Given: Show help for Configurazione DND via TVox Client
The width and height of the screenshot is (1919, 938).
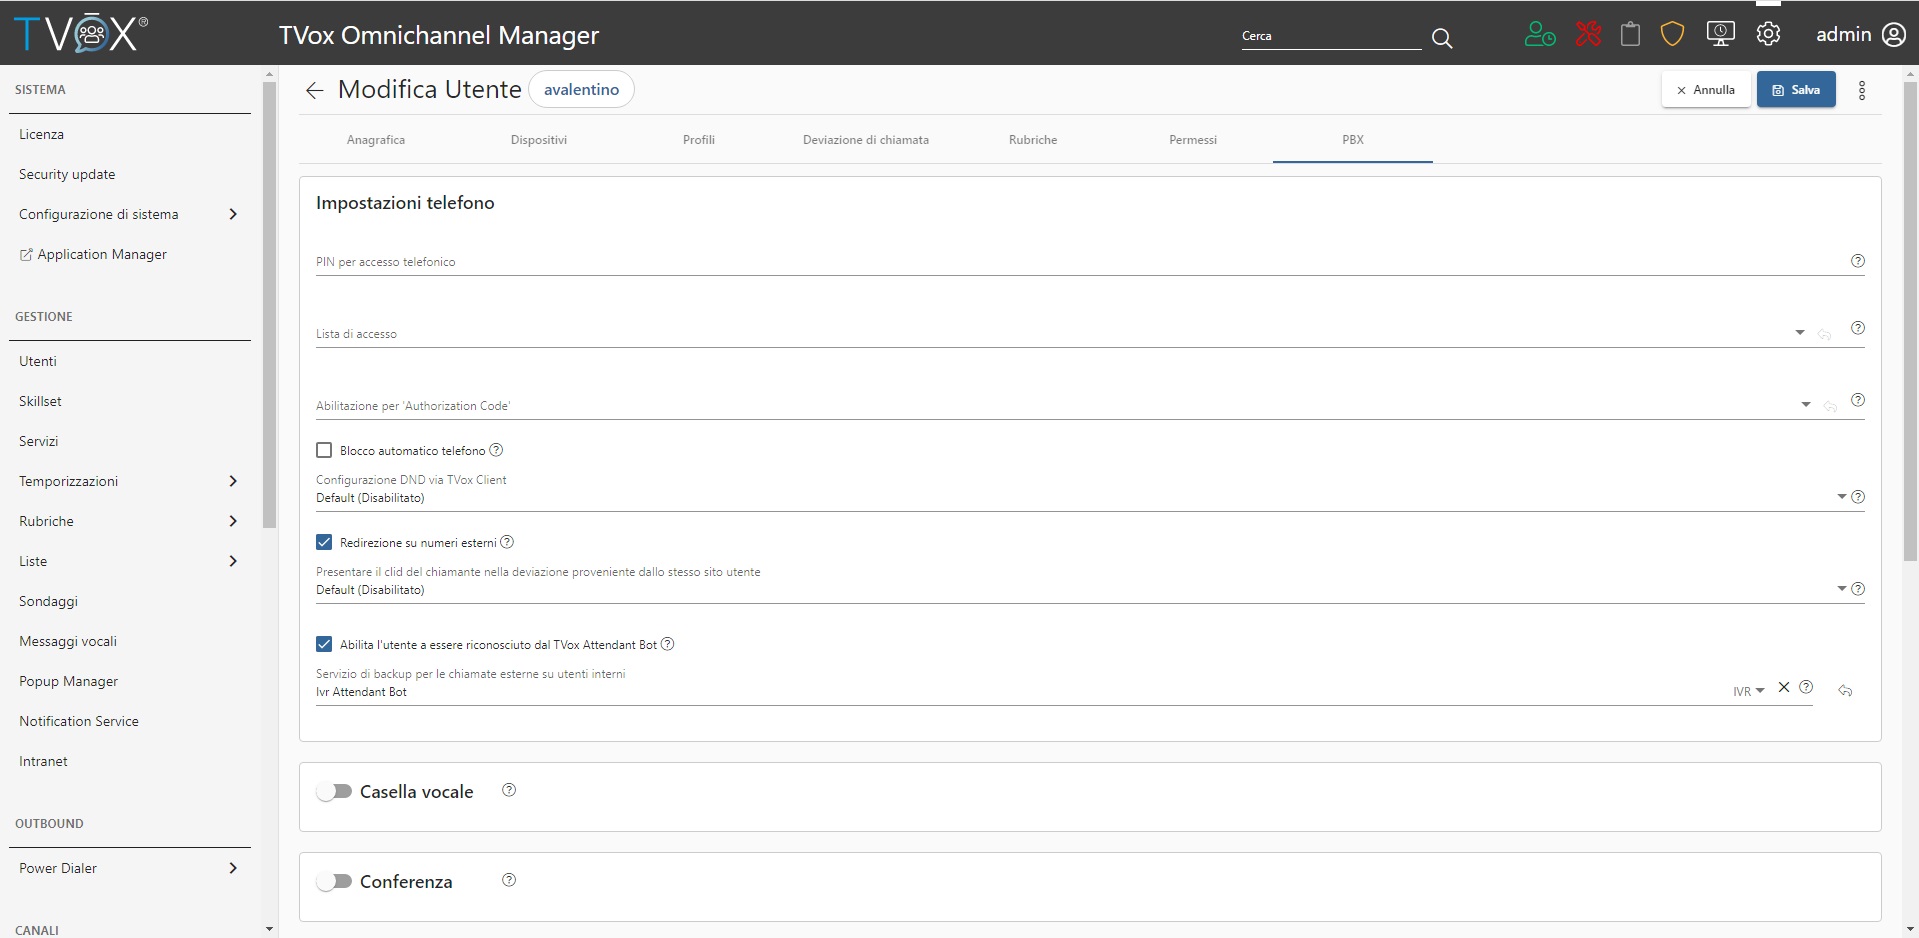Looking at the screenshot, I should tap(1858, 497).
